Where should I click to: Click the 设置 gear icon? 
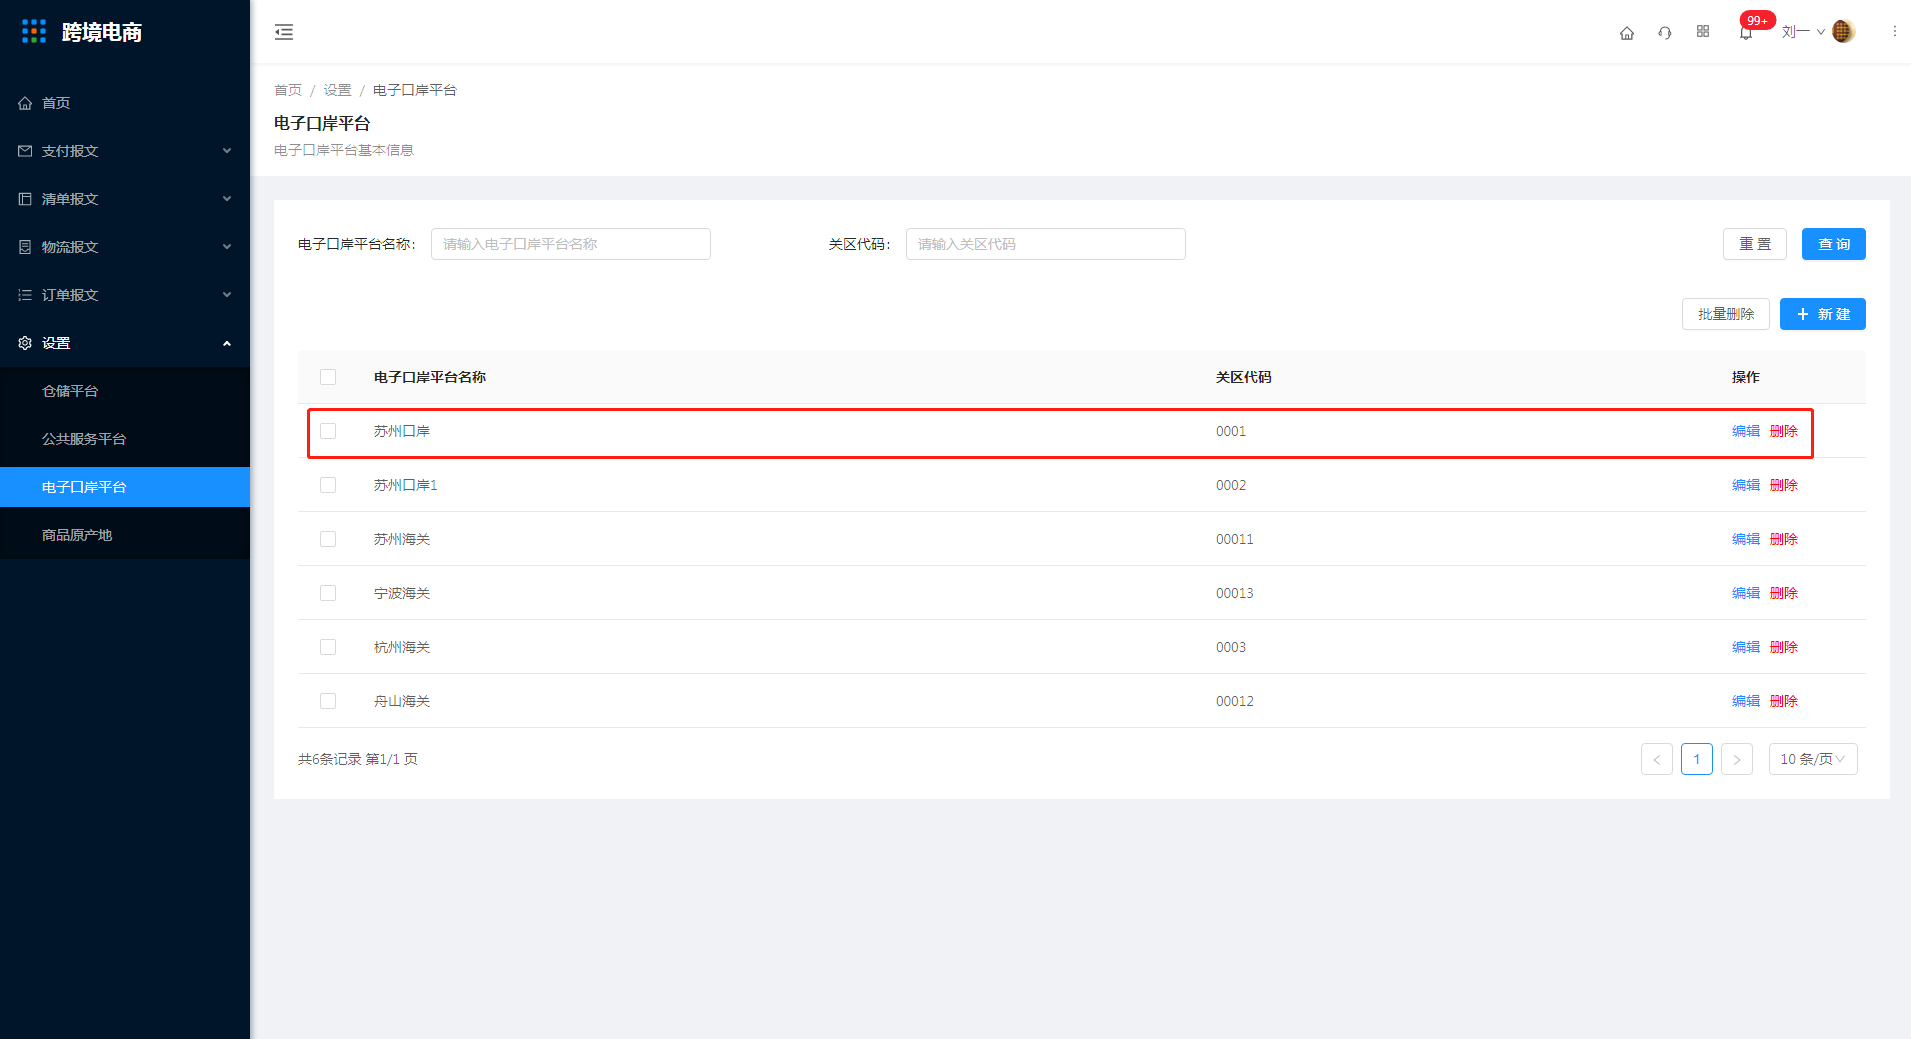pos(25,343)
